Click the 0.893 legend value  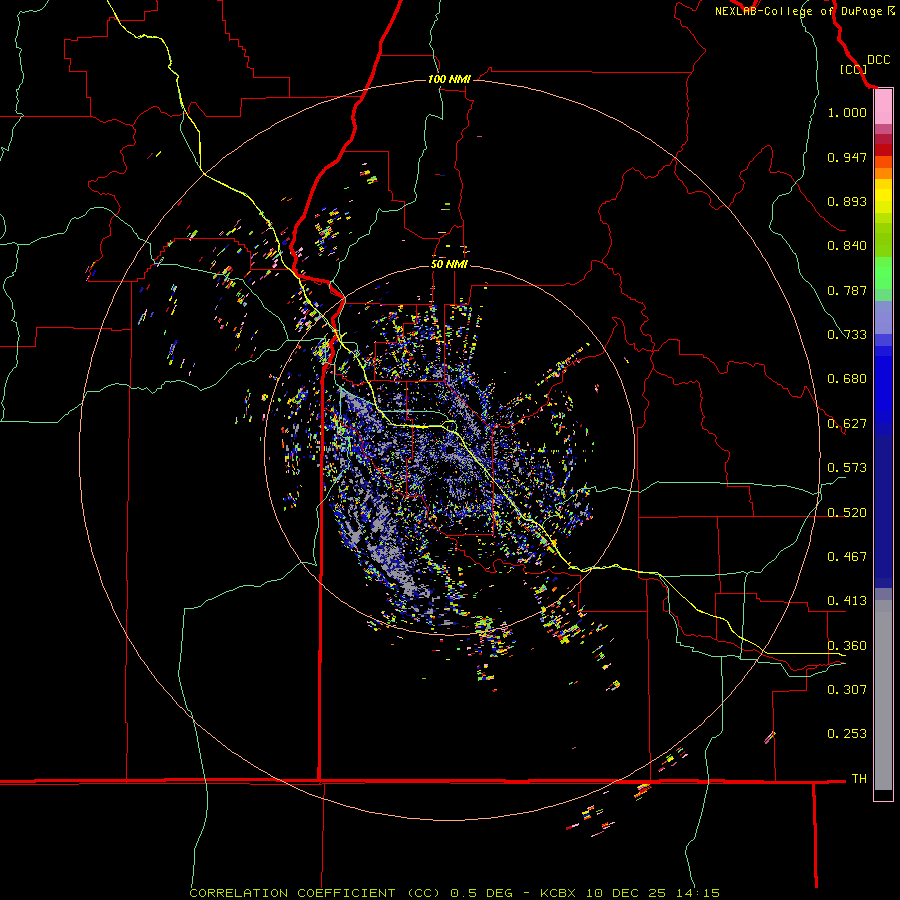pos(847,201)
